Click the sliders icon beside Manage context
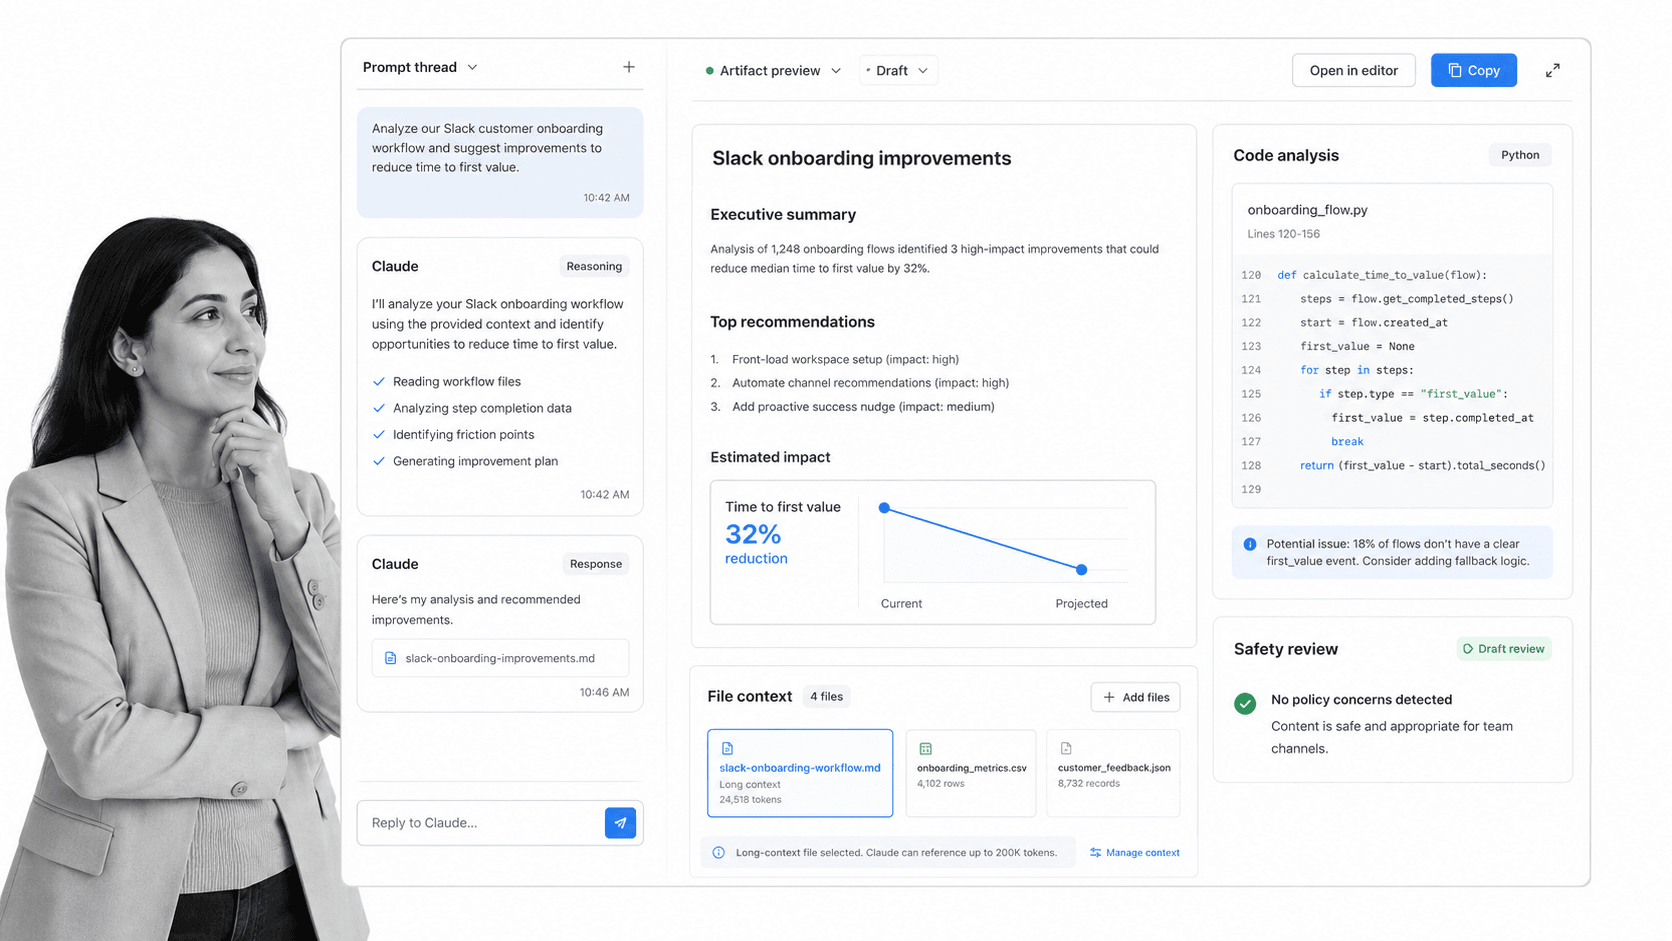The width and height of the screenshot is (1672, 941). point(1095,853)
